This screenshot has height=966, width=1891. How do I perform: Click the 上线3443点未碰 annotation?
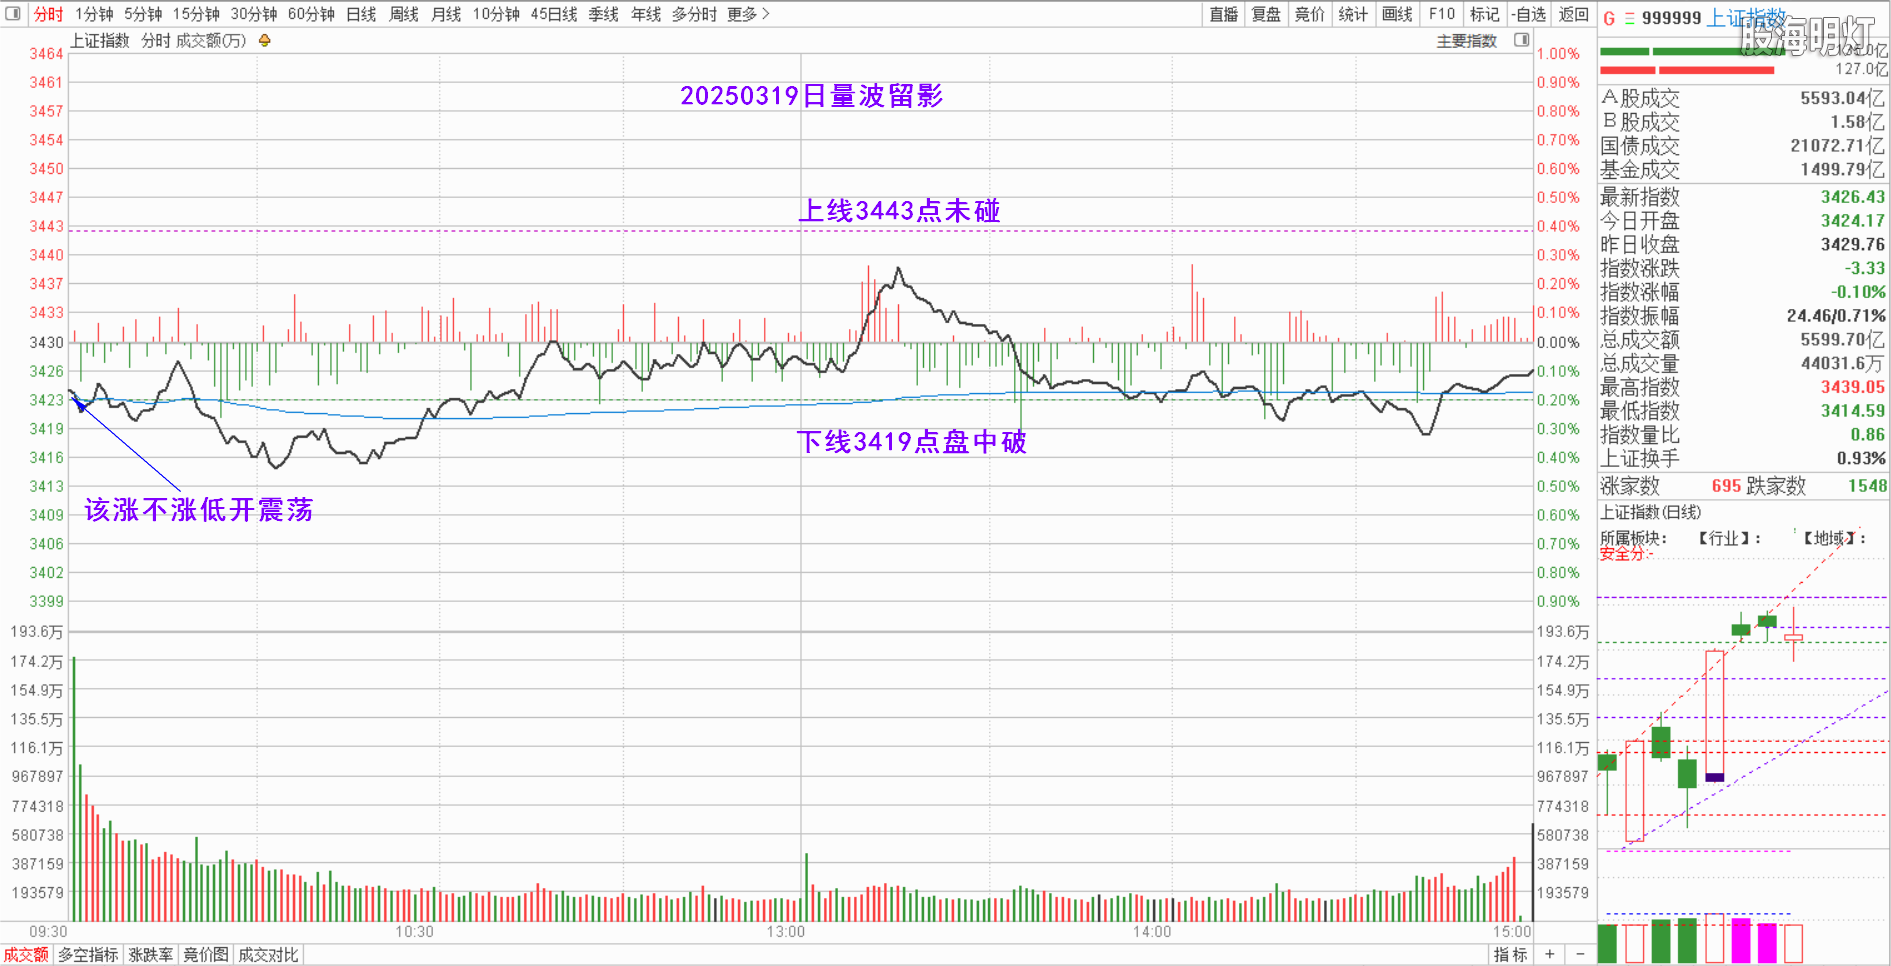click(899, 210)
